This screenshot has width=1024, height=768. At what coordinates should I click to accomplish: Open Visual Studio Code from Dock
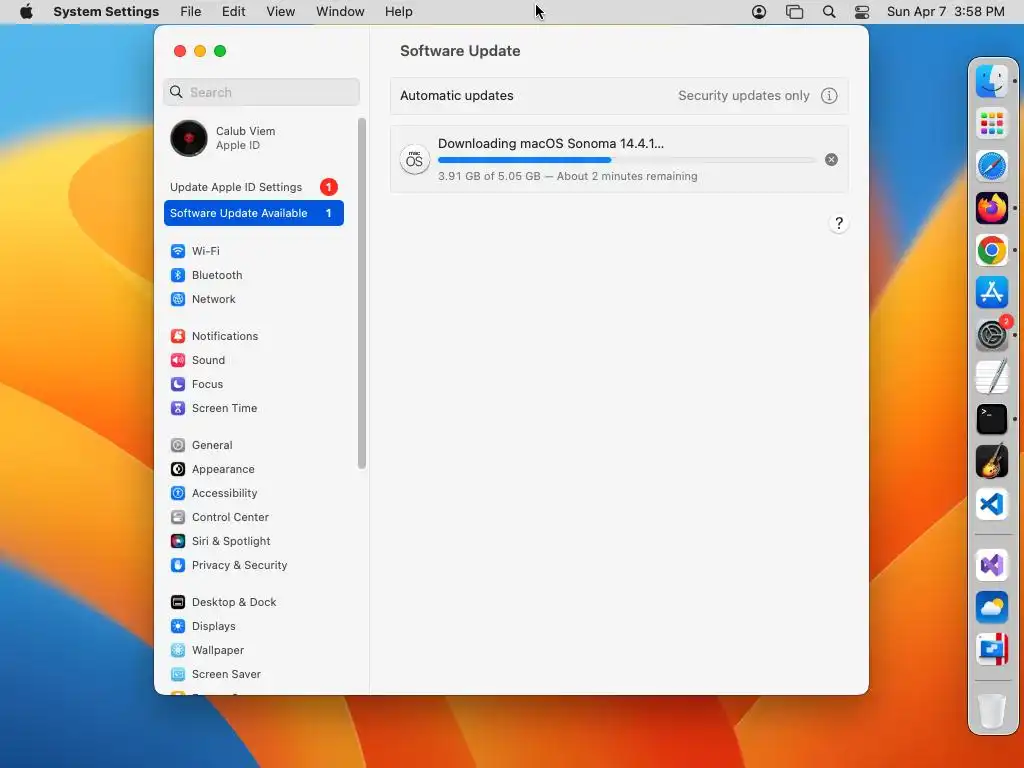pyautogui.click(x=991, y=504)
